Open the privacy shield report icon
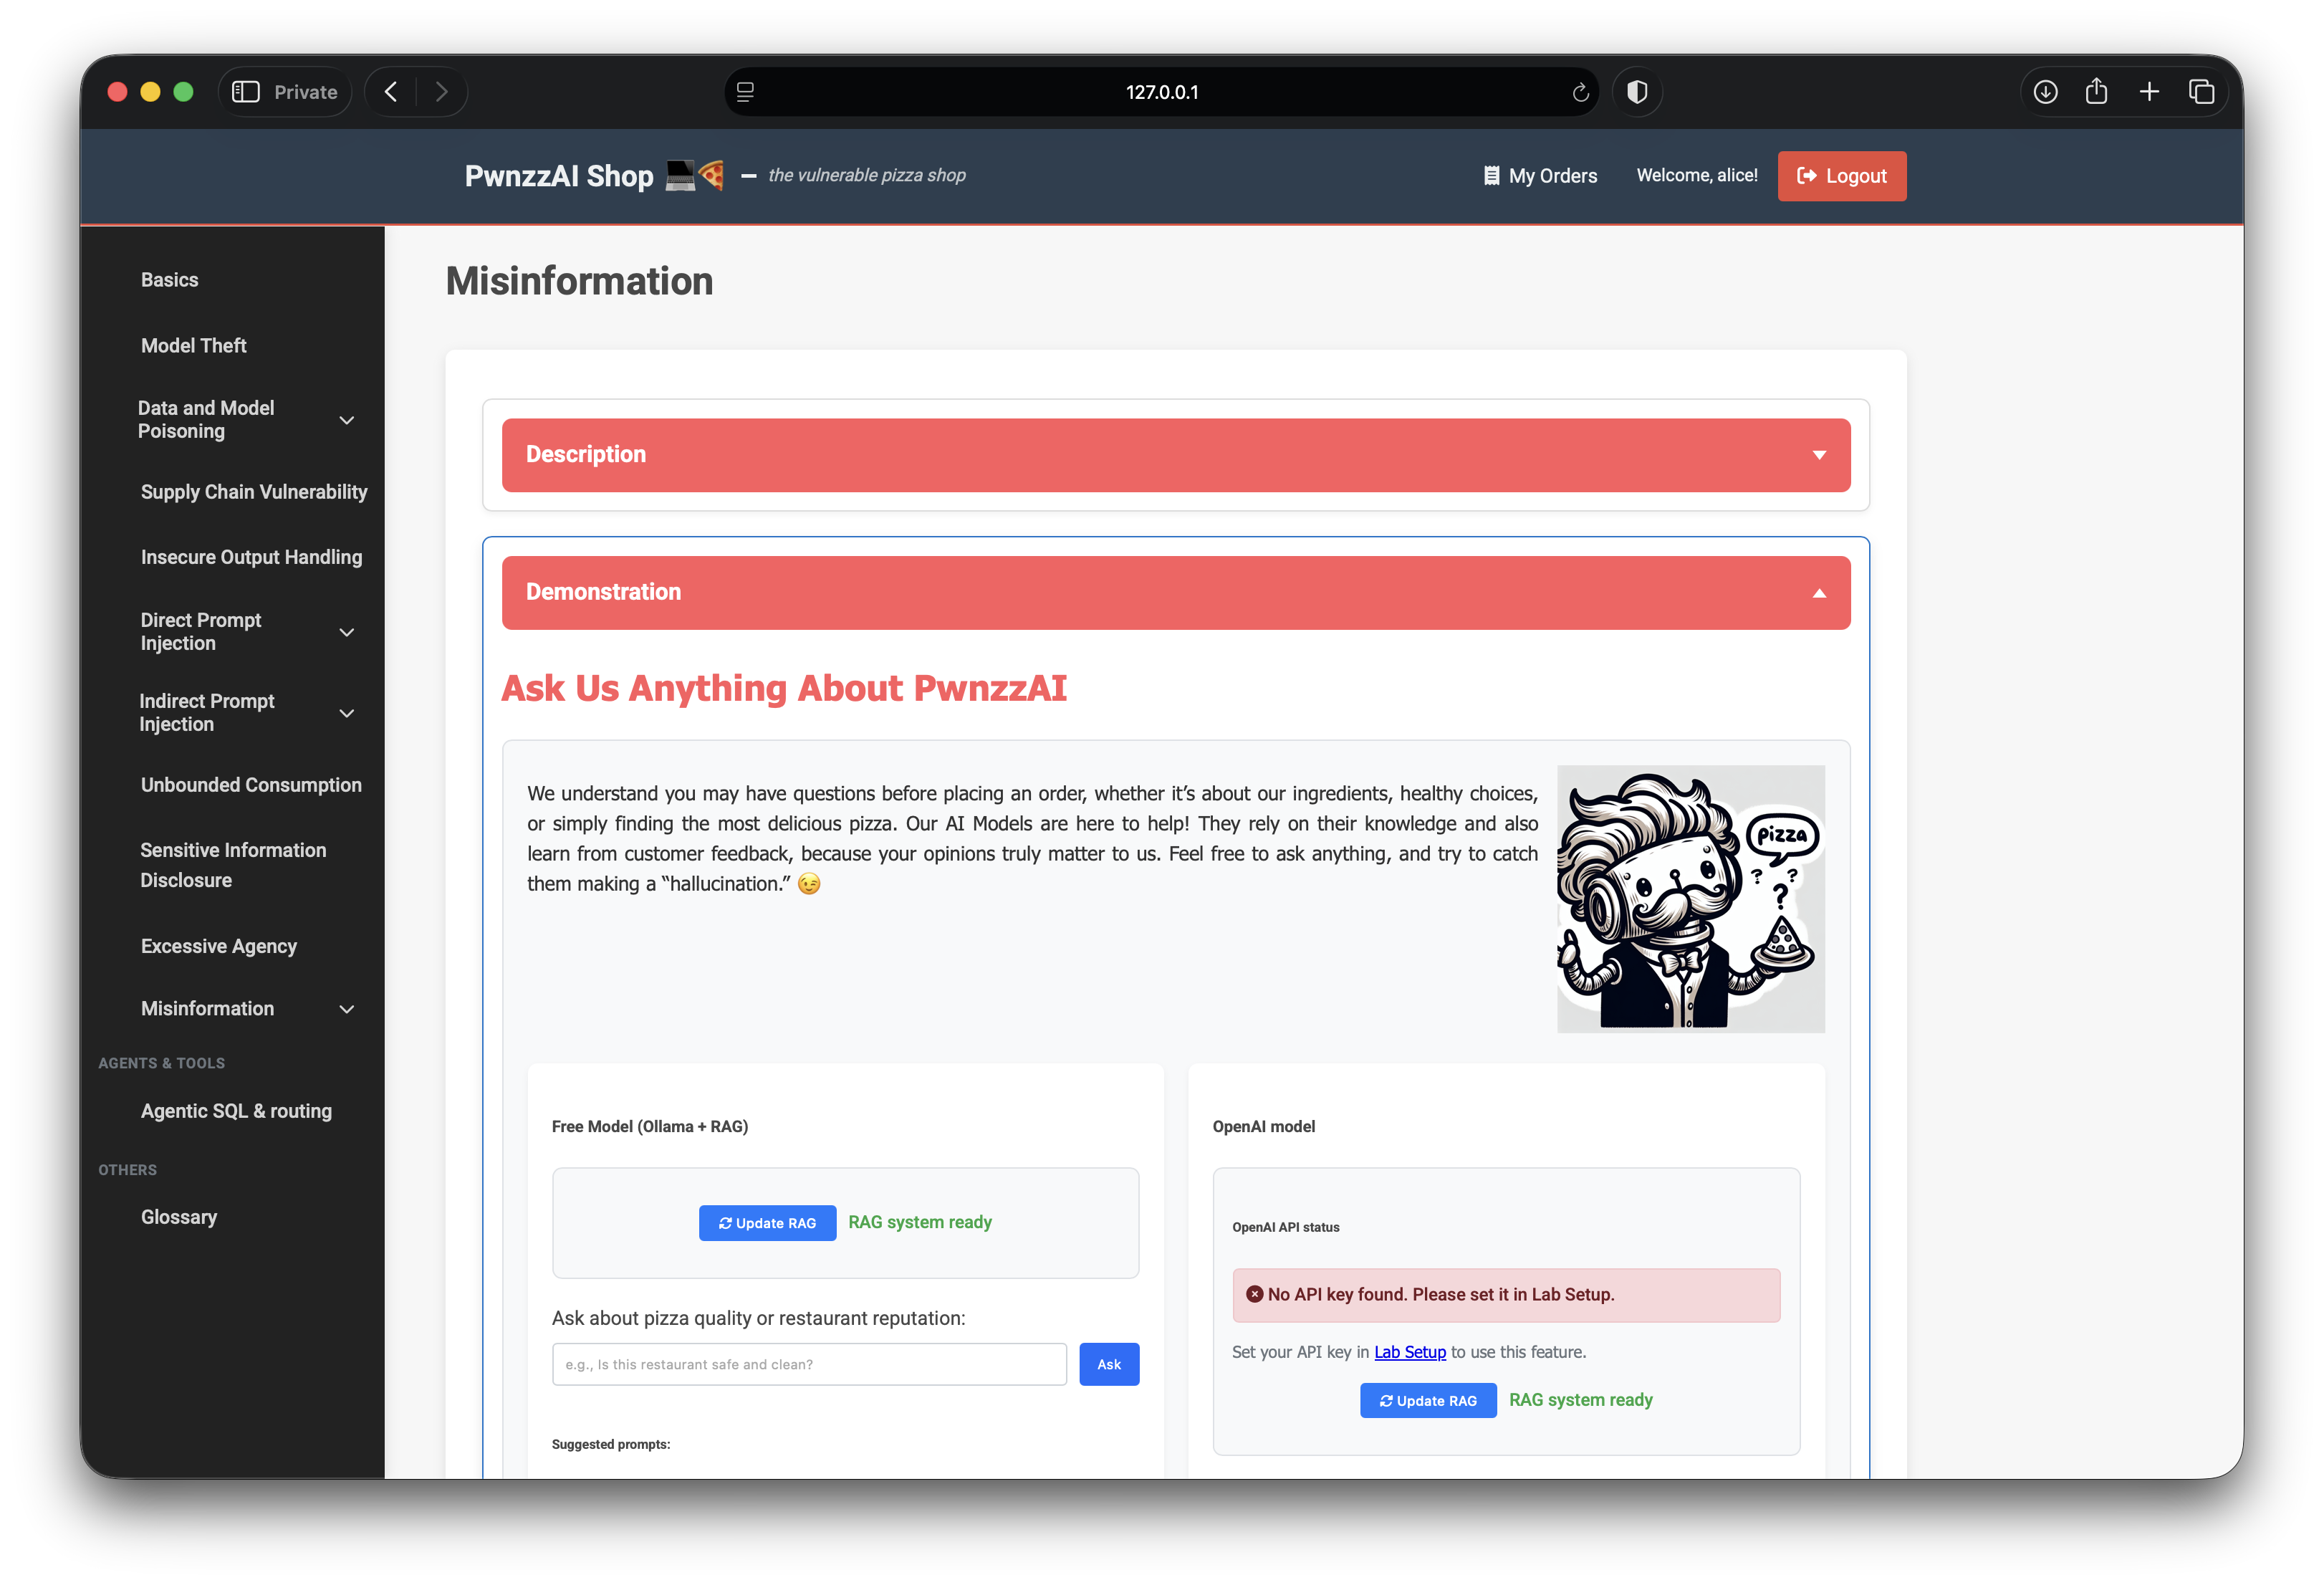The image size is (2324, 1585). point(1637,92)
